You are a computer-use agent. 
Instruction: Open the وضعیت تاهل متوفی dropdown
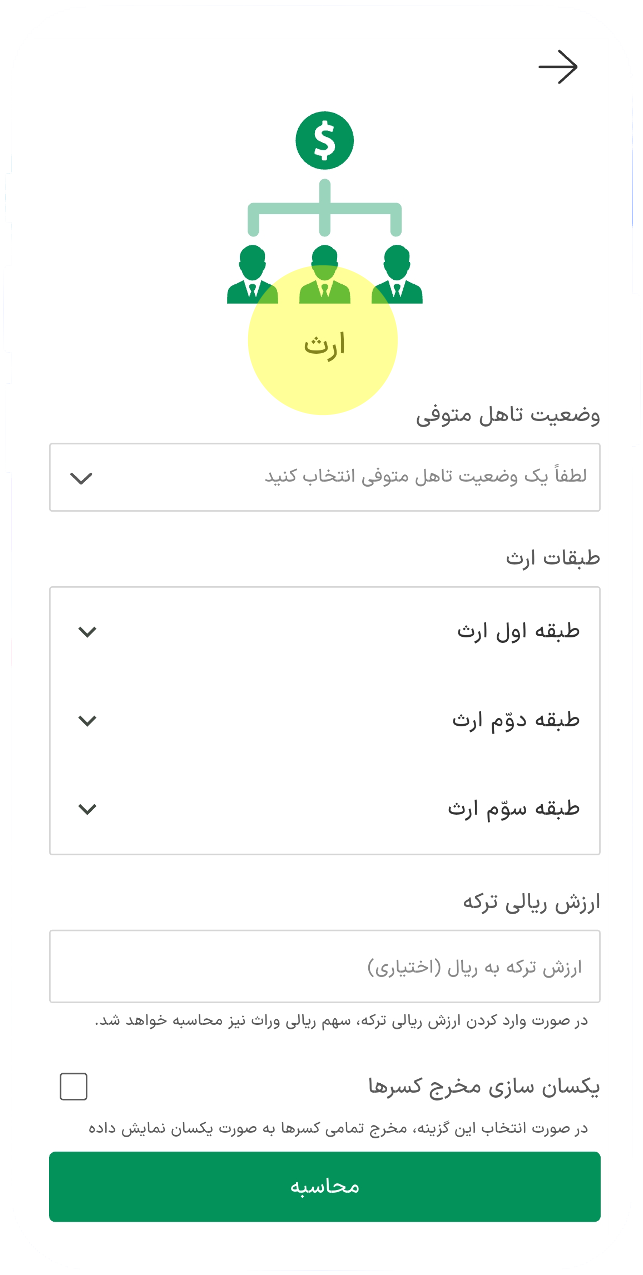coord(325,477)
